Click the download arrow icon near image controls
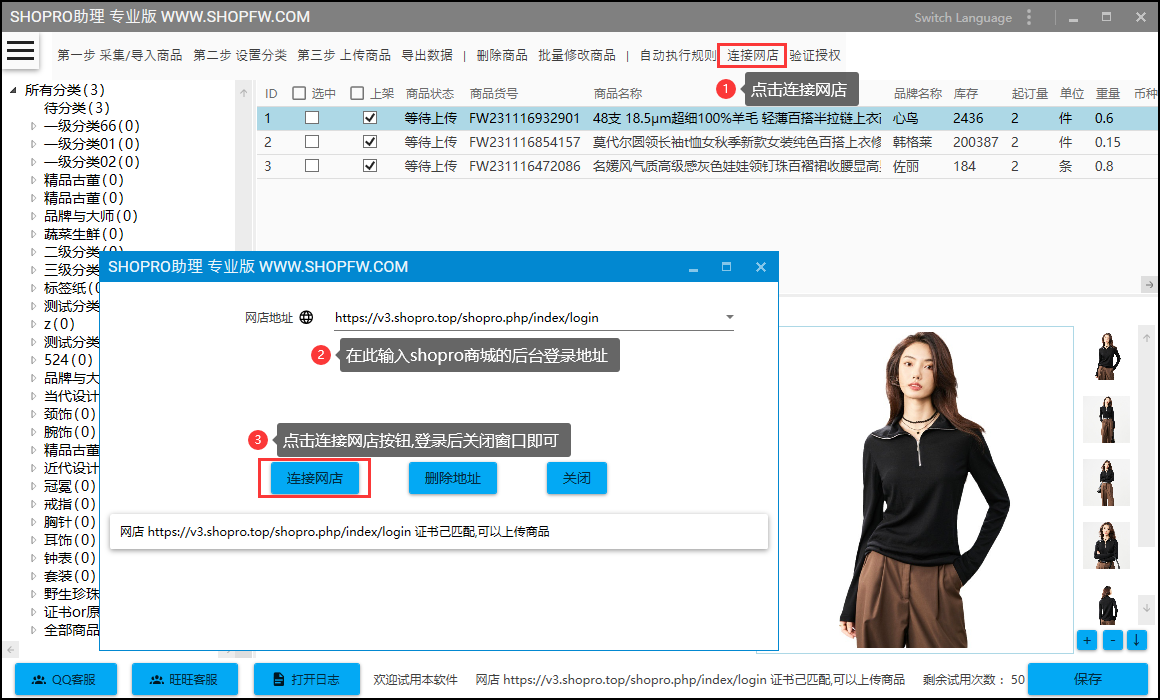Image resolution: width=1160 pixels, height=700 pixels. pos(1137,640)
